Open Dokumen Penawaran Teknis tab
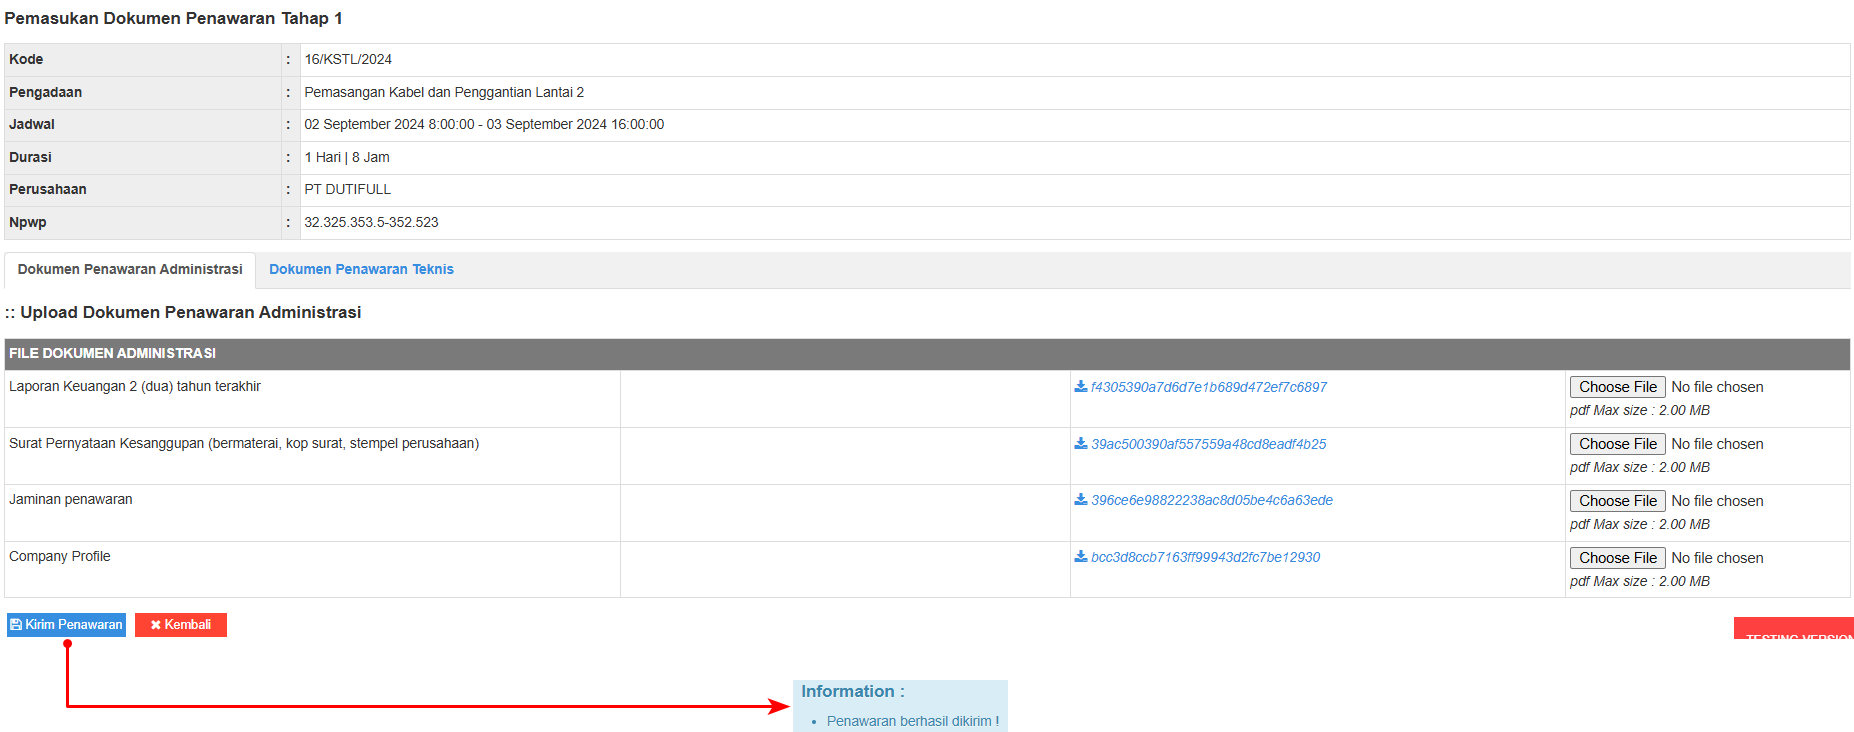The height and width of the screenshot is (732, 1854). pyautogui.click(x=361, y=270)
